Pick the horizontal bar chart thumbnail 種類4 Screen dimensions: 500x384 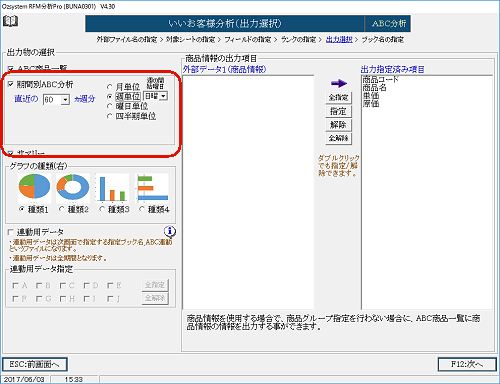[x=152, y=187]
